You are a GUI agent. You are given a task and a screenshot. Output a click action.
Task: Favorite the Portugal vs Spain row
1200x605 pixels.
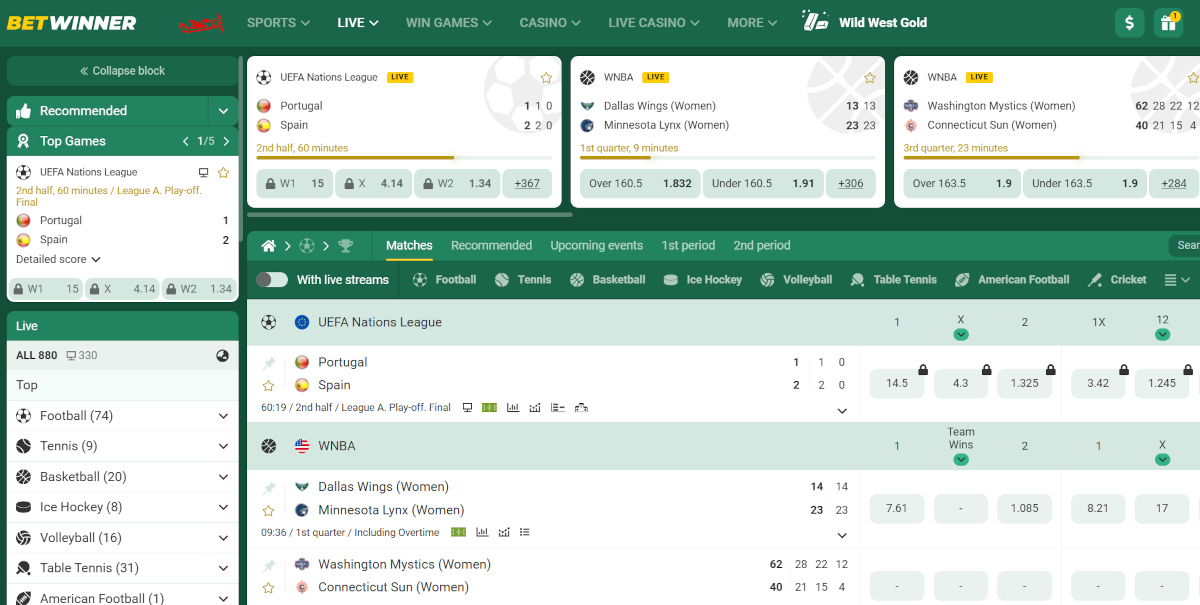tap(268, 385)
